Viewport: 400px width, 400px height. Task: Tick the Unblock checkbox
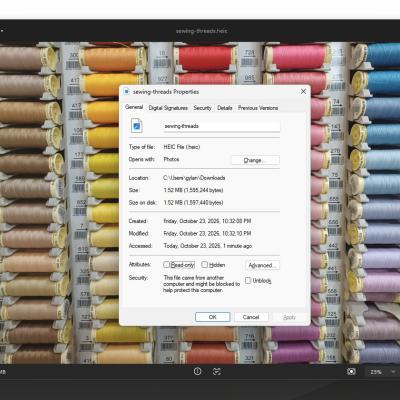click(x=248, y=281)
